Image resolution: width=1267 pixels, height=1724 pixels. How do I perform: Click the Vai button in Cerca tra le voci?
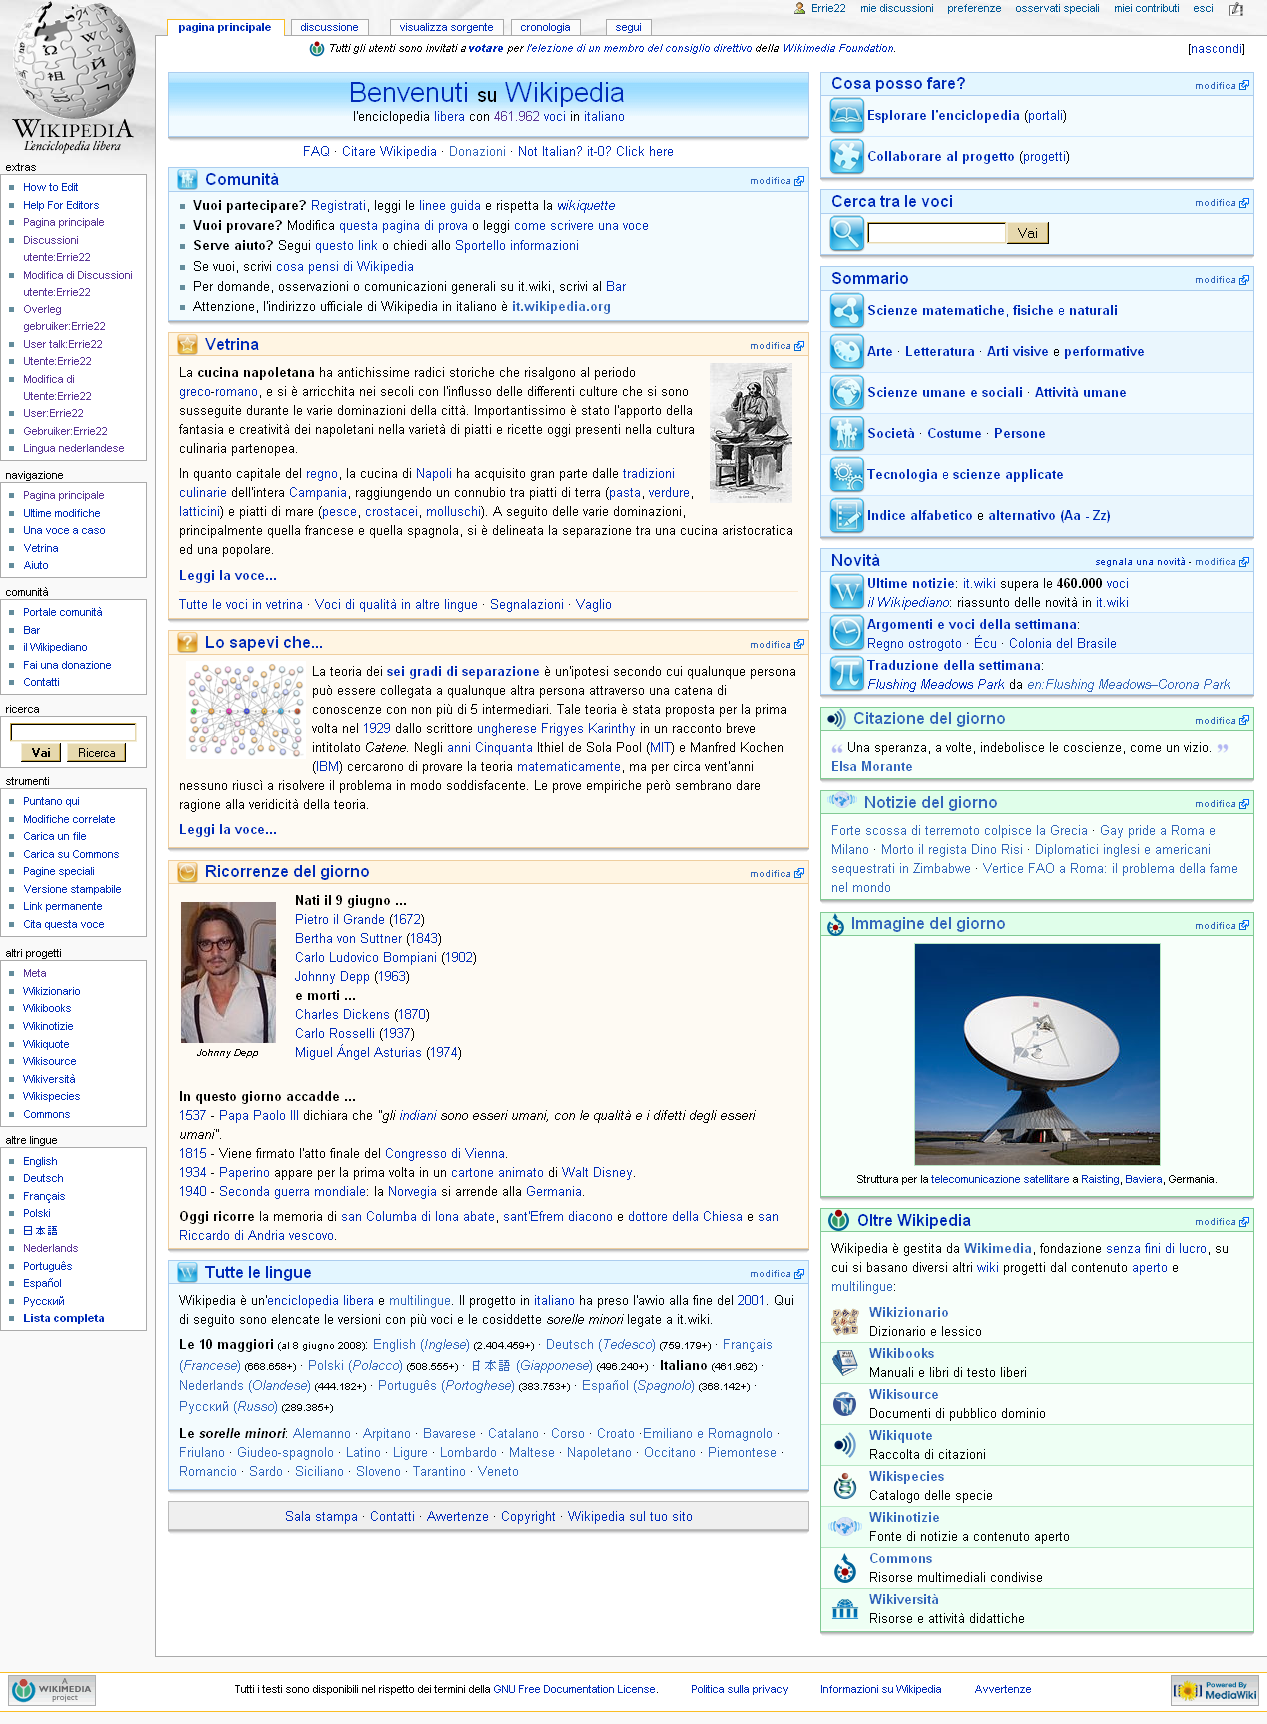click(x=1027, y=233)
